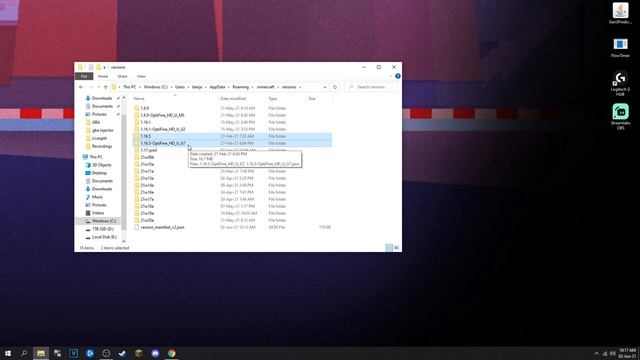
Task: Sort by Date modified column header
Action: (233, 99)
